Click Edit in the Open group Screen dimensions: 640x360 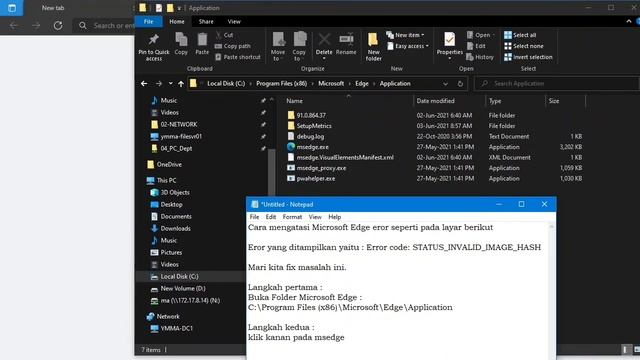pyautogui.click(x=476, y=46)
